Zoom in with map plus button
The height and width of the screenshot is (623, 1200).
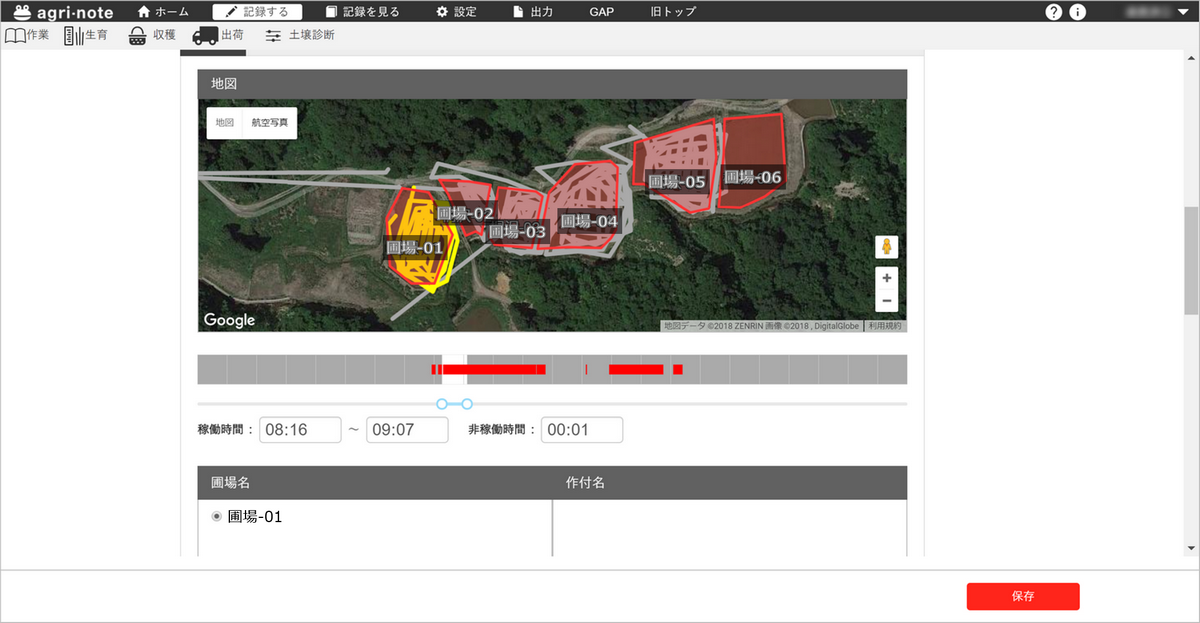(x=886, y=278)
